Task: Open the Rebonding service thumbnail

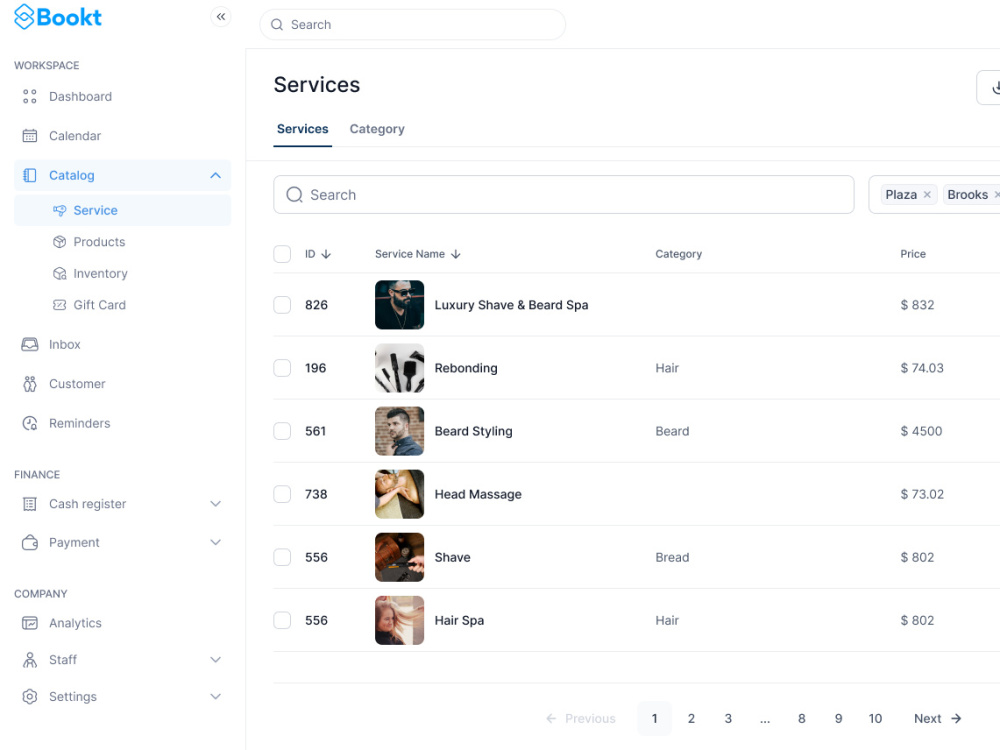Action: click(399, 368)
